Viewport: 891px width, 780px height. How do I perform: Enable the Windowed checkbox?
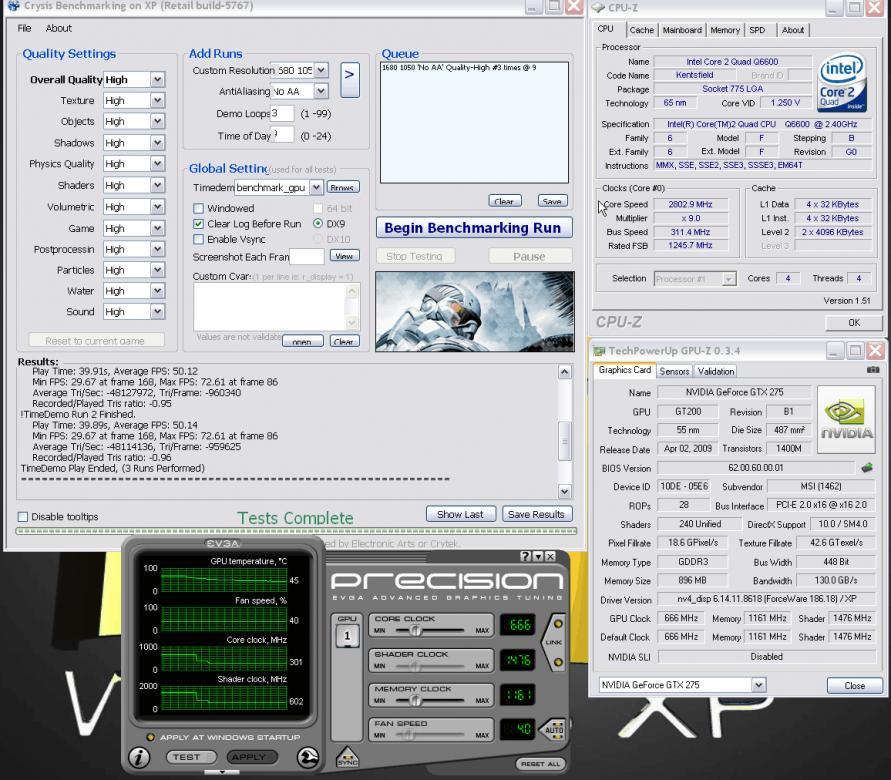click(x=198, y=208)
